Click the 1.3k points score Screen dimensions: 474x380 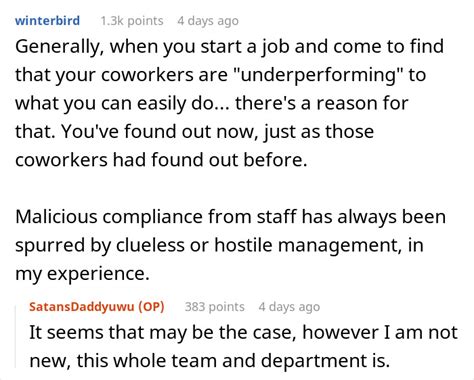(x=132, y=21)
